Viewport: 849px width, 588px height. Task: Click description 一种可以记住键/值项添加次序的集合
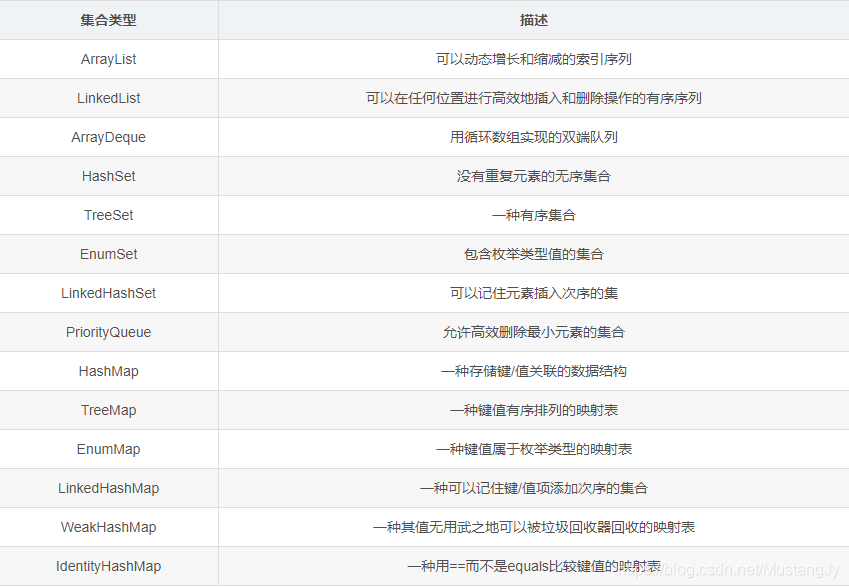(533, 488)
